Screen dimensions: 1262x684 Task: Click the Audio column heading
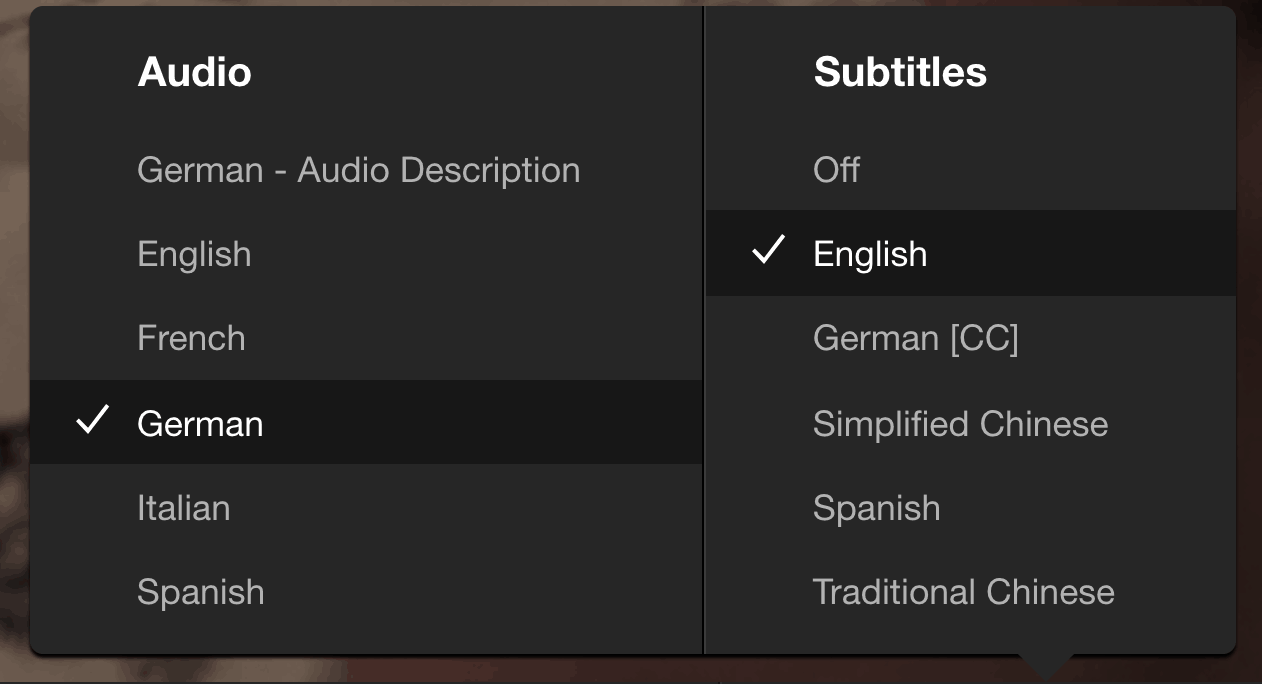194,72
